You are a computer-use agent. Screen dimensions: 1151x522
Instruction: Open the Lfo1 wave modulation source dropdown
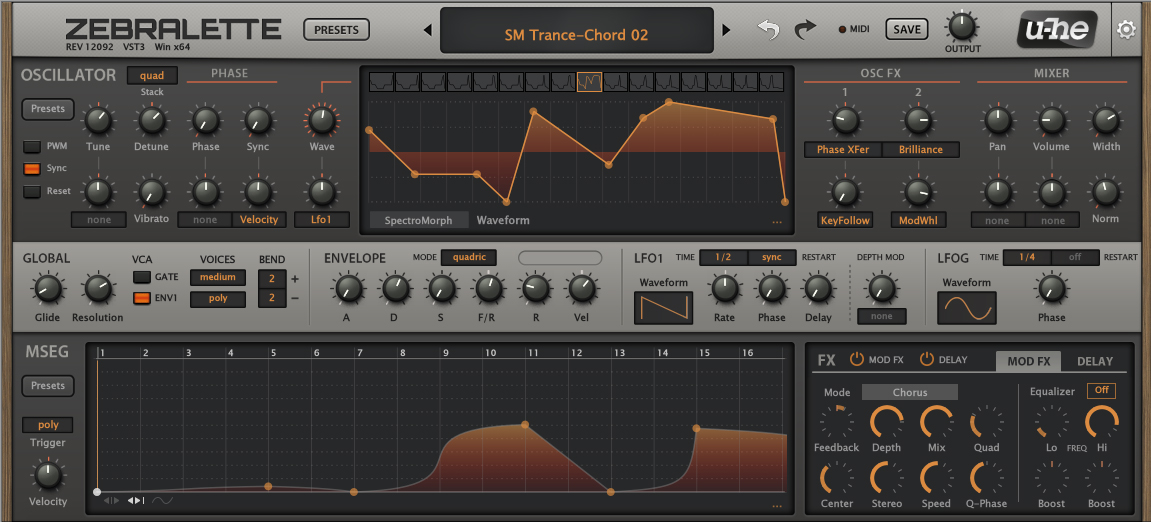pyautogui.click(x=322, y=220)
